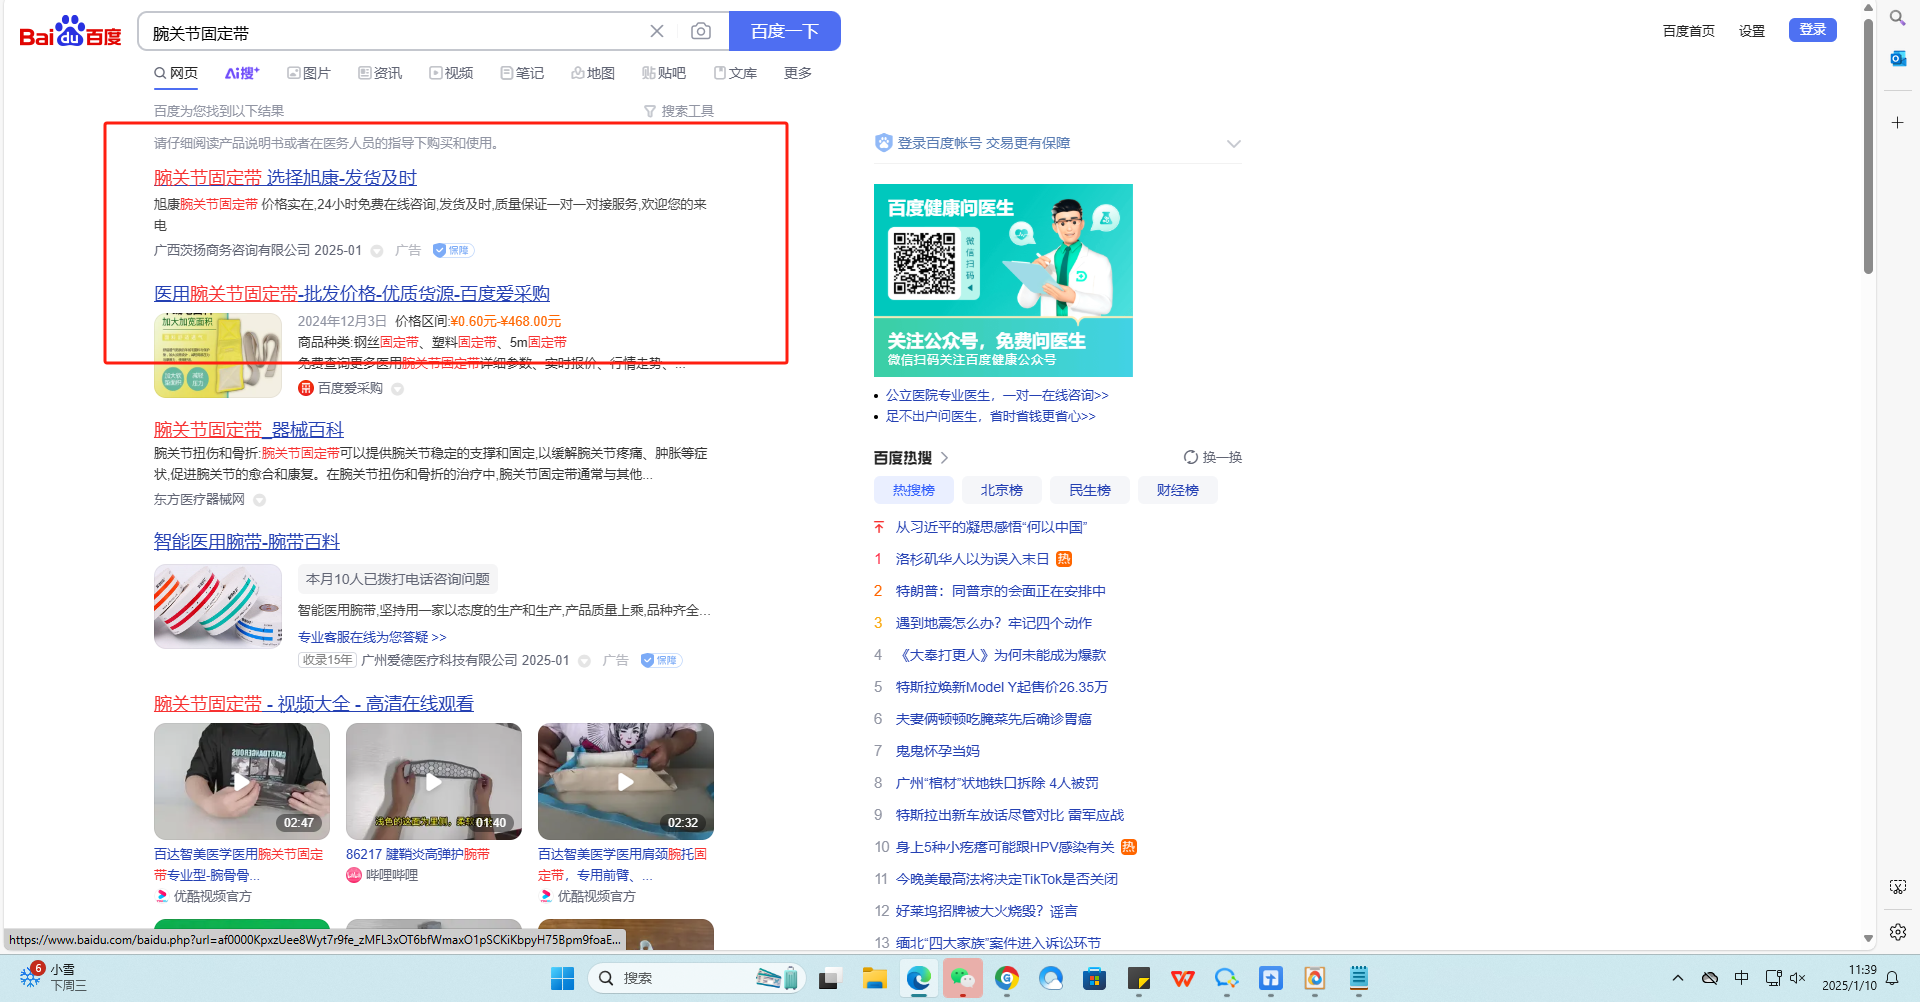
Task: Expand the login protection notice chevron
Action: tap(1233, 144)
